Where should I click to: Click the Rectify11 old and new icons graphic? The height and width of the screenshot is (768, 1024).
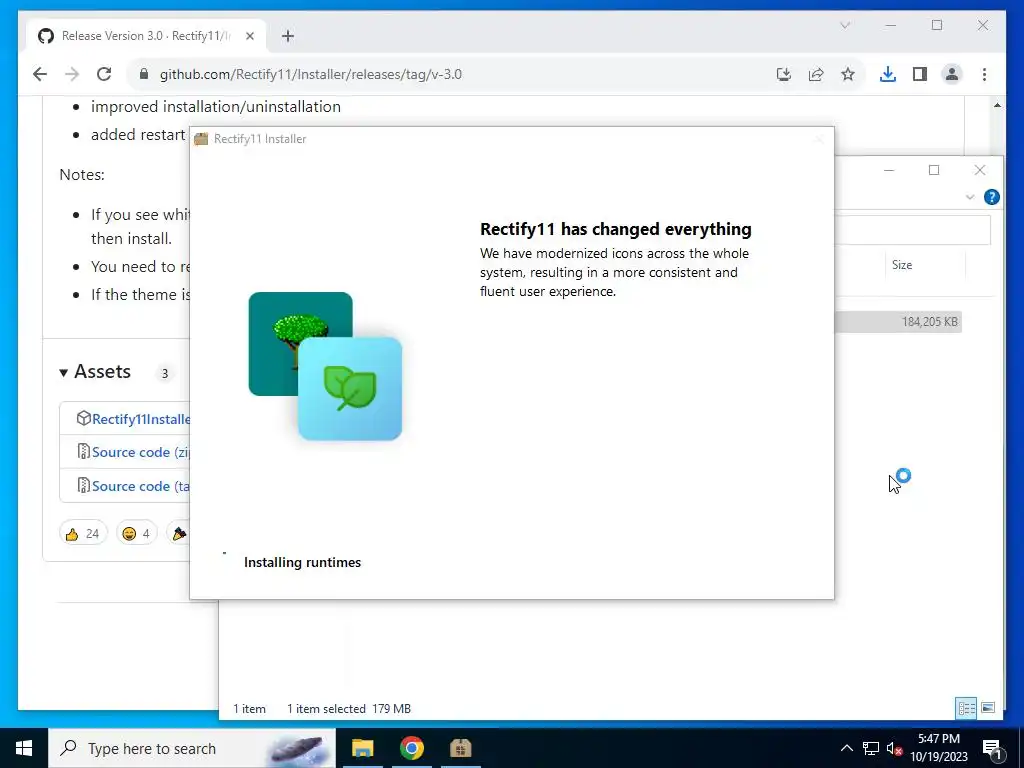tap(325, 366)
